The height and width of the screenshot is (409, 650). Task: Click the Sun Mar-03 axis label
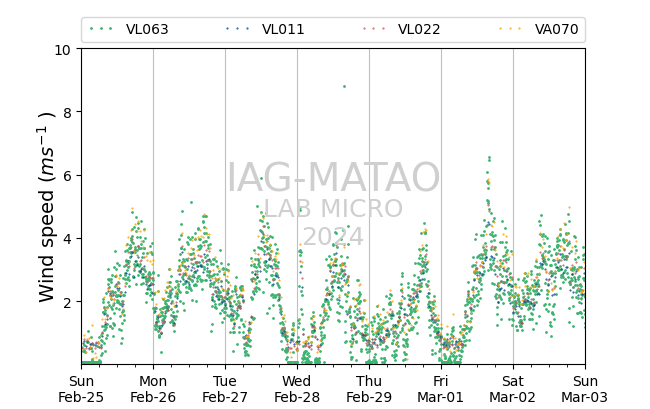point(585,389)
